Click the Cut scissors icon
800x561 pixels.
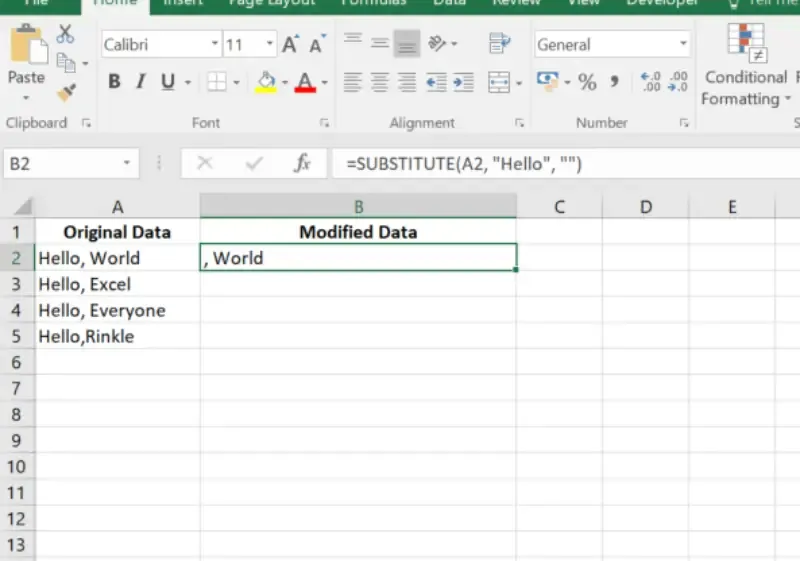(65, 34)
